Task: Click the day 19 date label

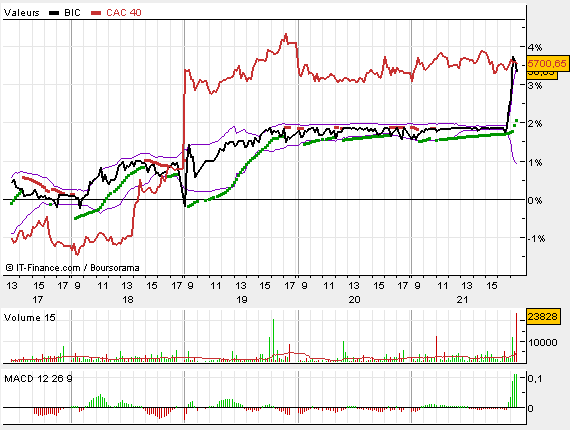Action: tap(242, 300)
